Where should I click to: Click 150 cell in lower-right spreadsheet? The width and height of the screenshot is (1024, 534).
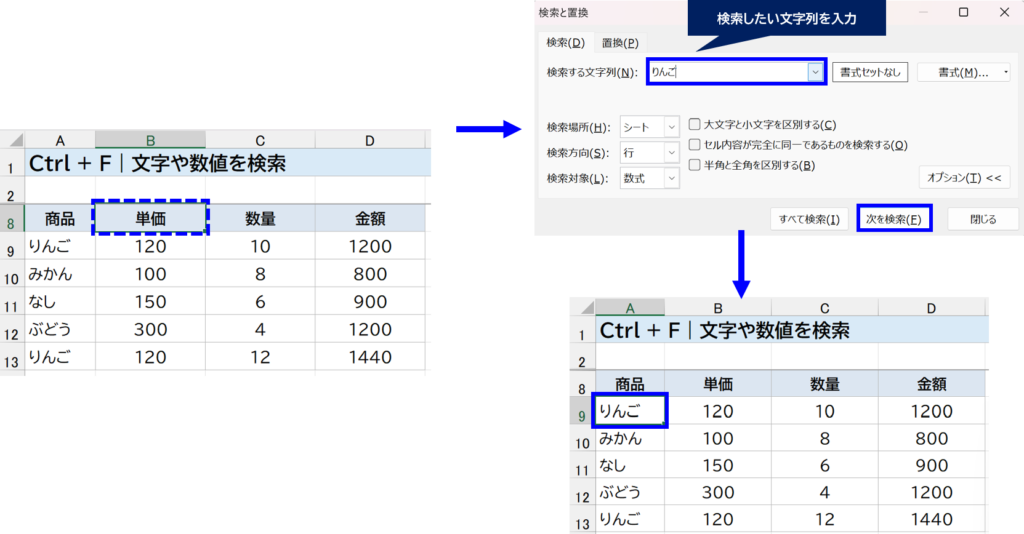tap(718, 465)
